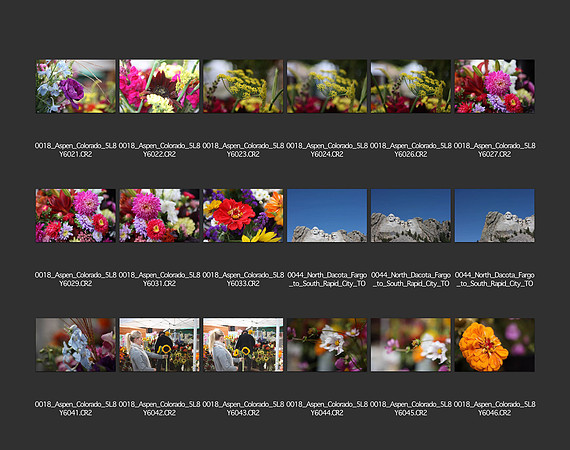570x450 pixels.
Task: Open the thumbnail for Y6031.CR2
Action: tap(159, 216)
